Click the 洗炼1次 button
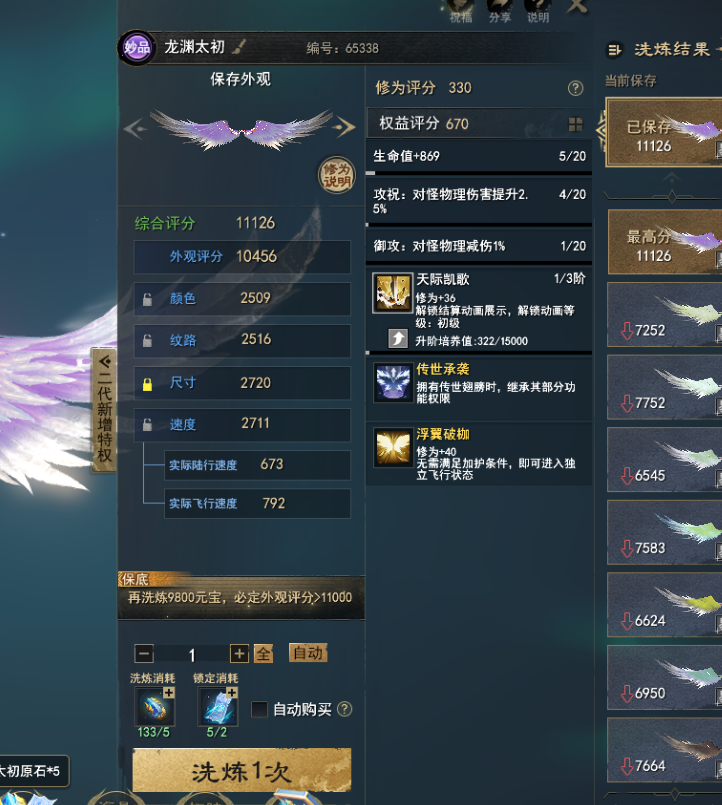This screenshot has height=805, width=722. (241, 770)
